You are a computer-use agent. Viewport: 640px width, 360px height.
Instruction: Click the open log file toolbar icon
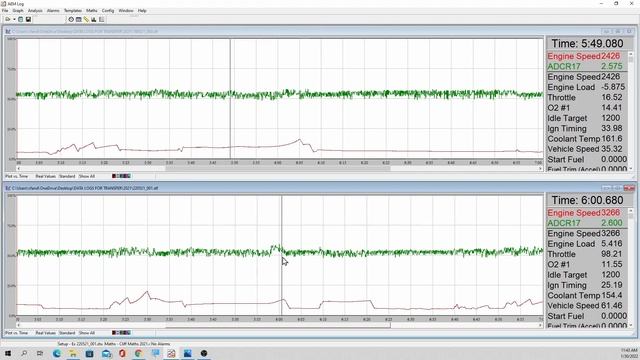pyautogui.click(x=8, y=19)
